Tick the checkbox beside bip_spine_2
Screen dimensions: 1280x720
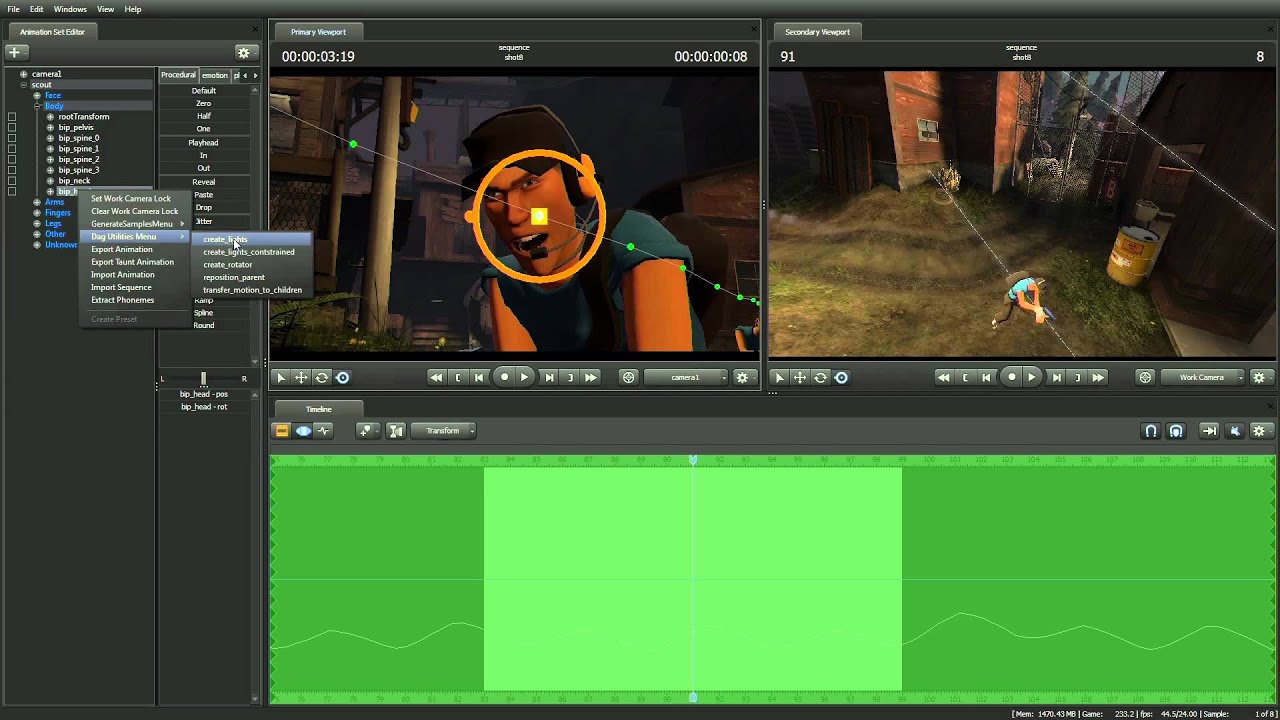[x=12, y=160]
